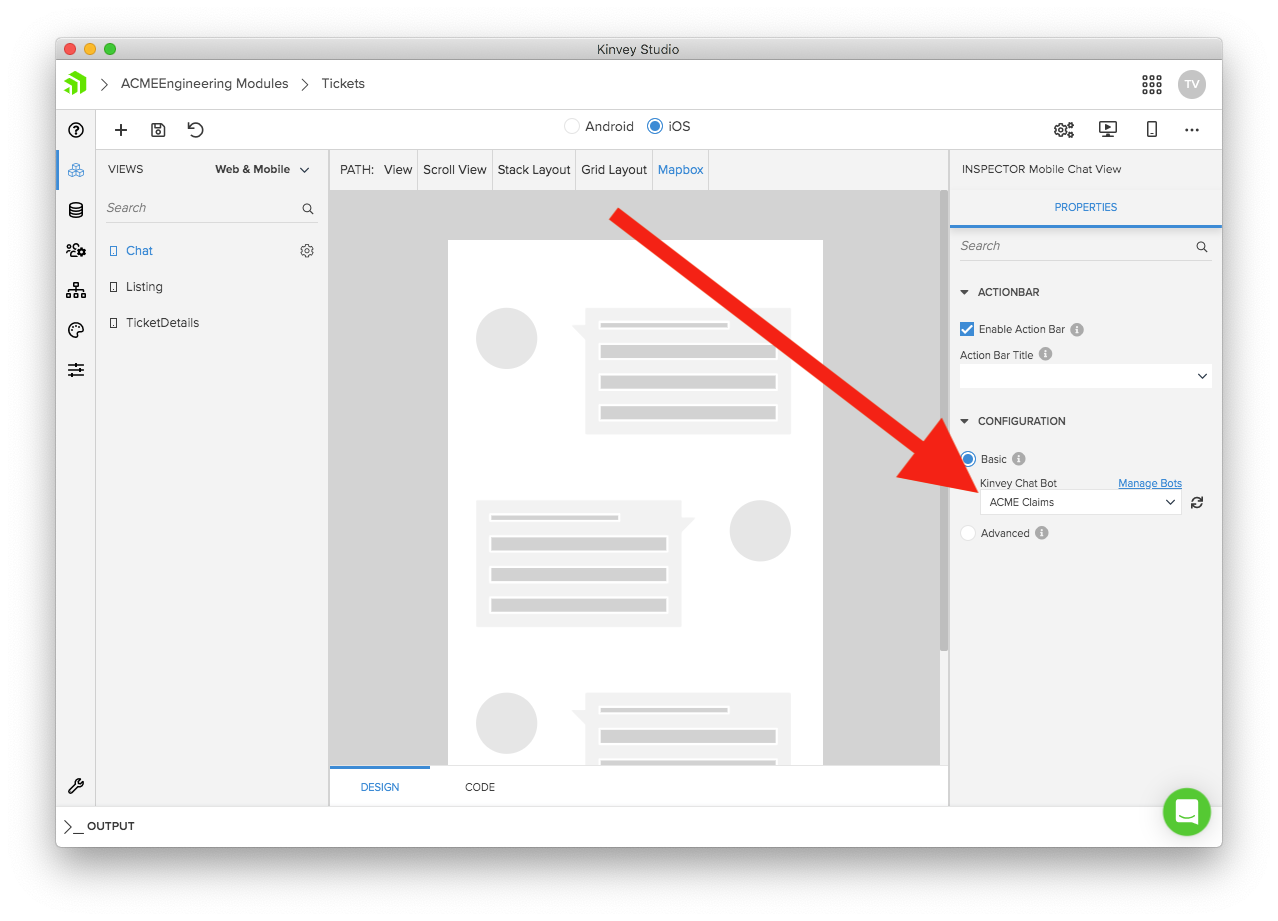
Task: Click the undo/revert arrow icon
Action: coord(196,130)
